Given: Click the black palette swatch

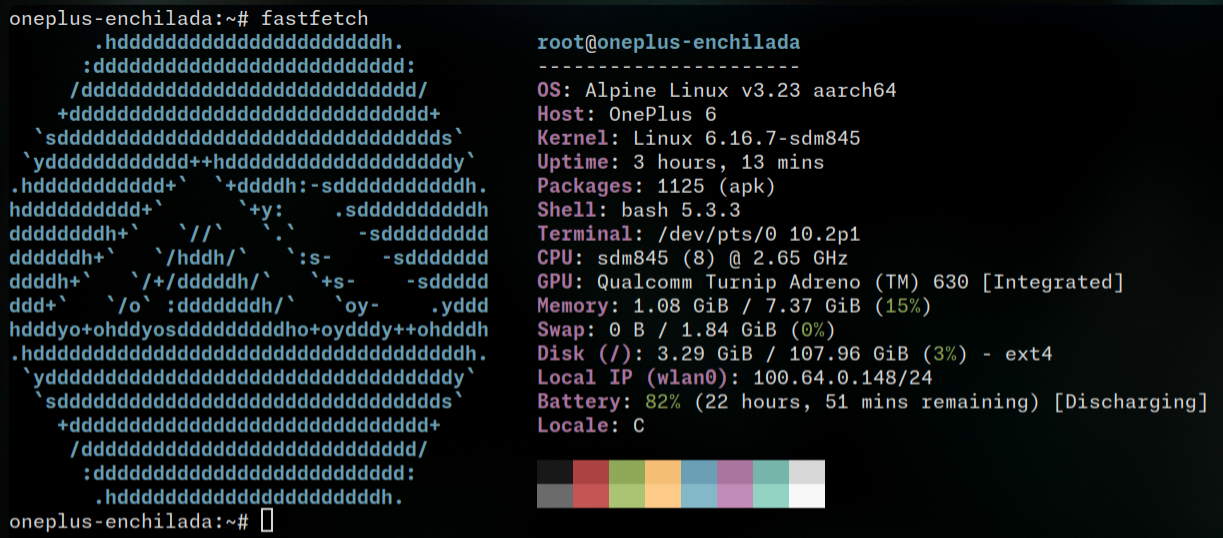Looking at the screenshot, I should click(x=555, y=472).
